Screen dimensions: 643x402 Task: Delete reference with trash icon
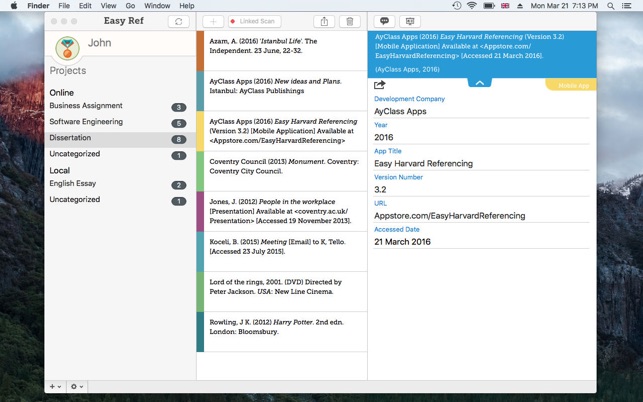point(348,21)
